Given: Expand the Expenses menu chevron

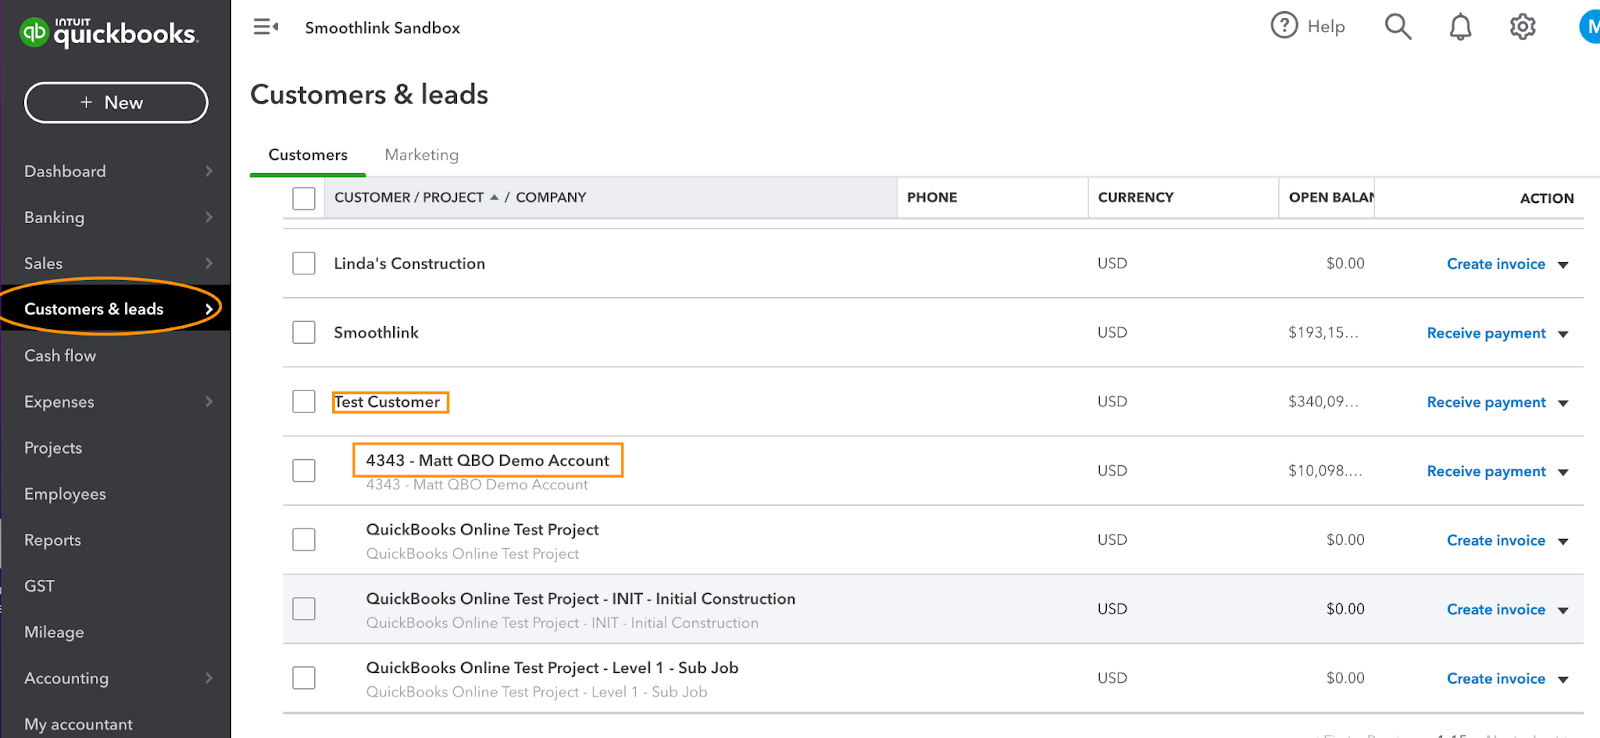Looking at the screenshot, I should pos(209,401).
